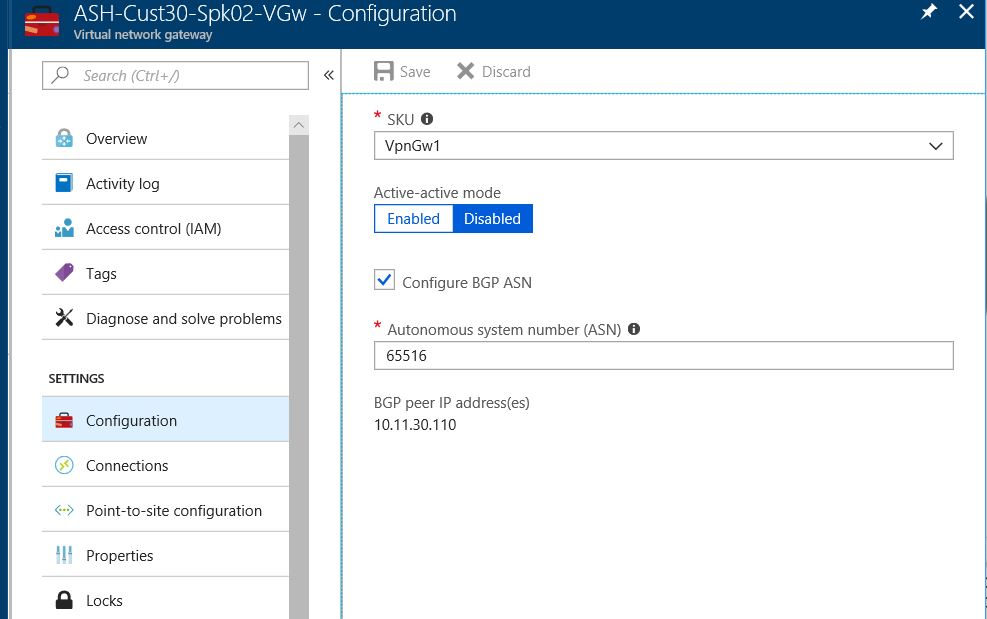
Task: Click the Connections globe icon
Action: click(64, 465)
